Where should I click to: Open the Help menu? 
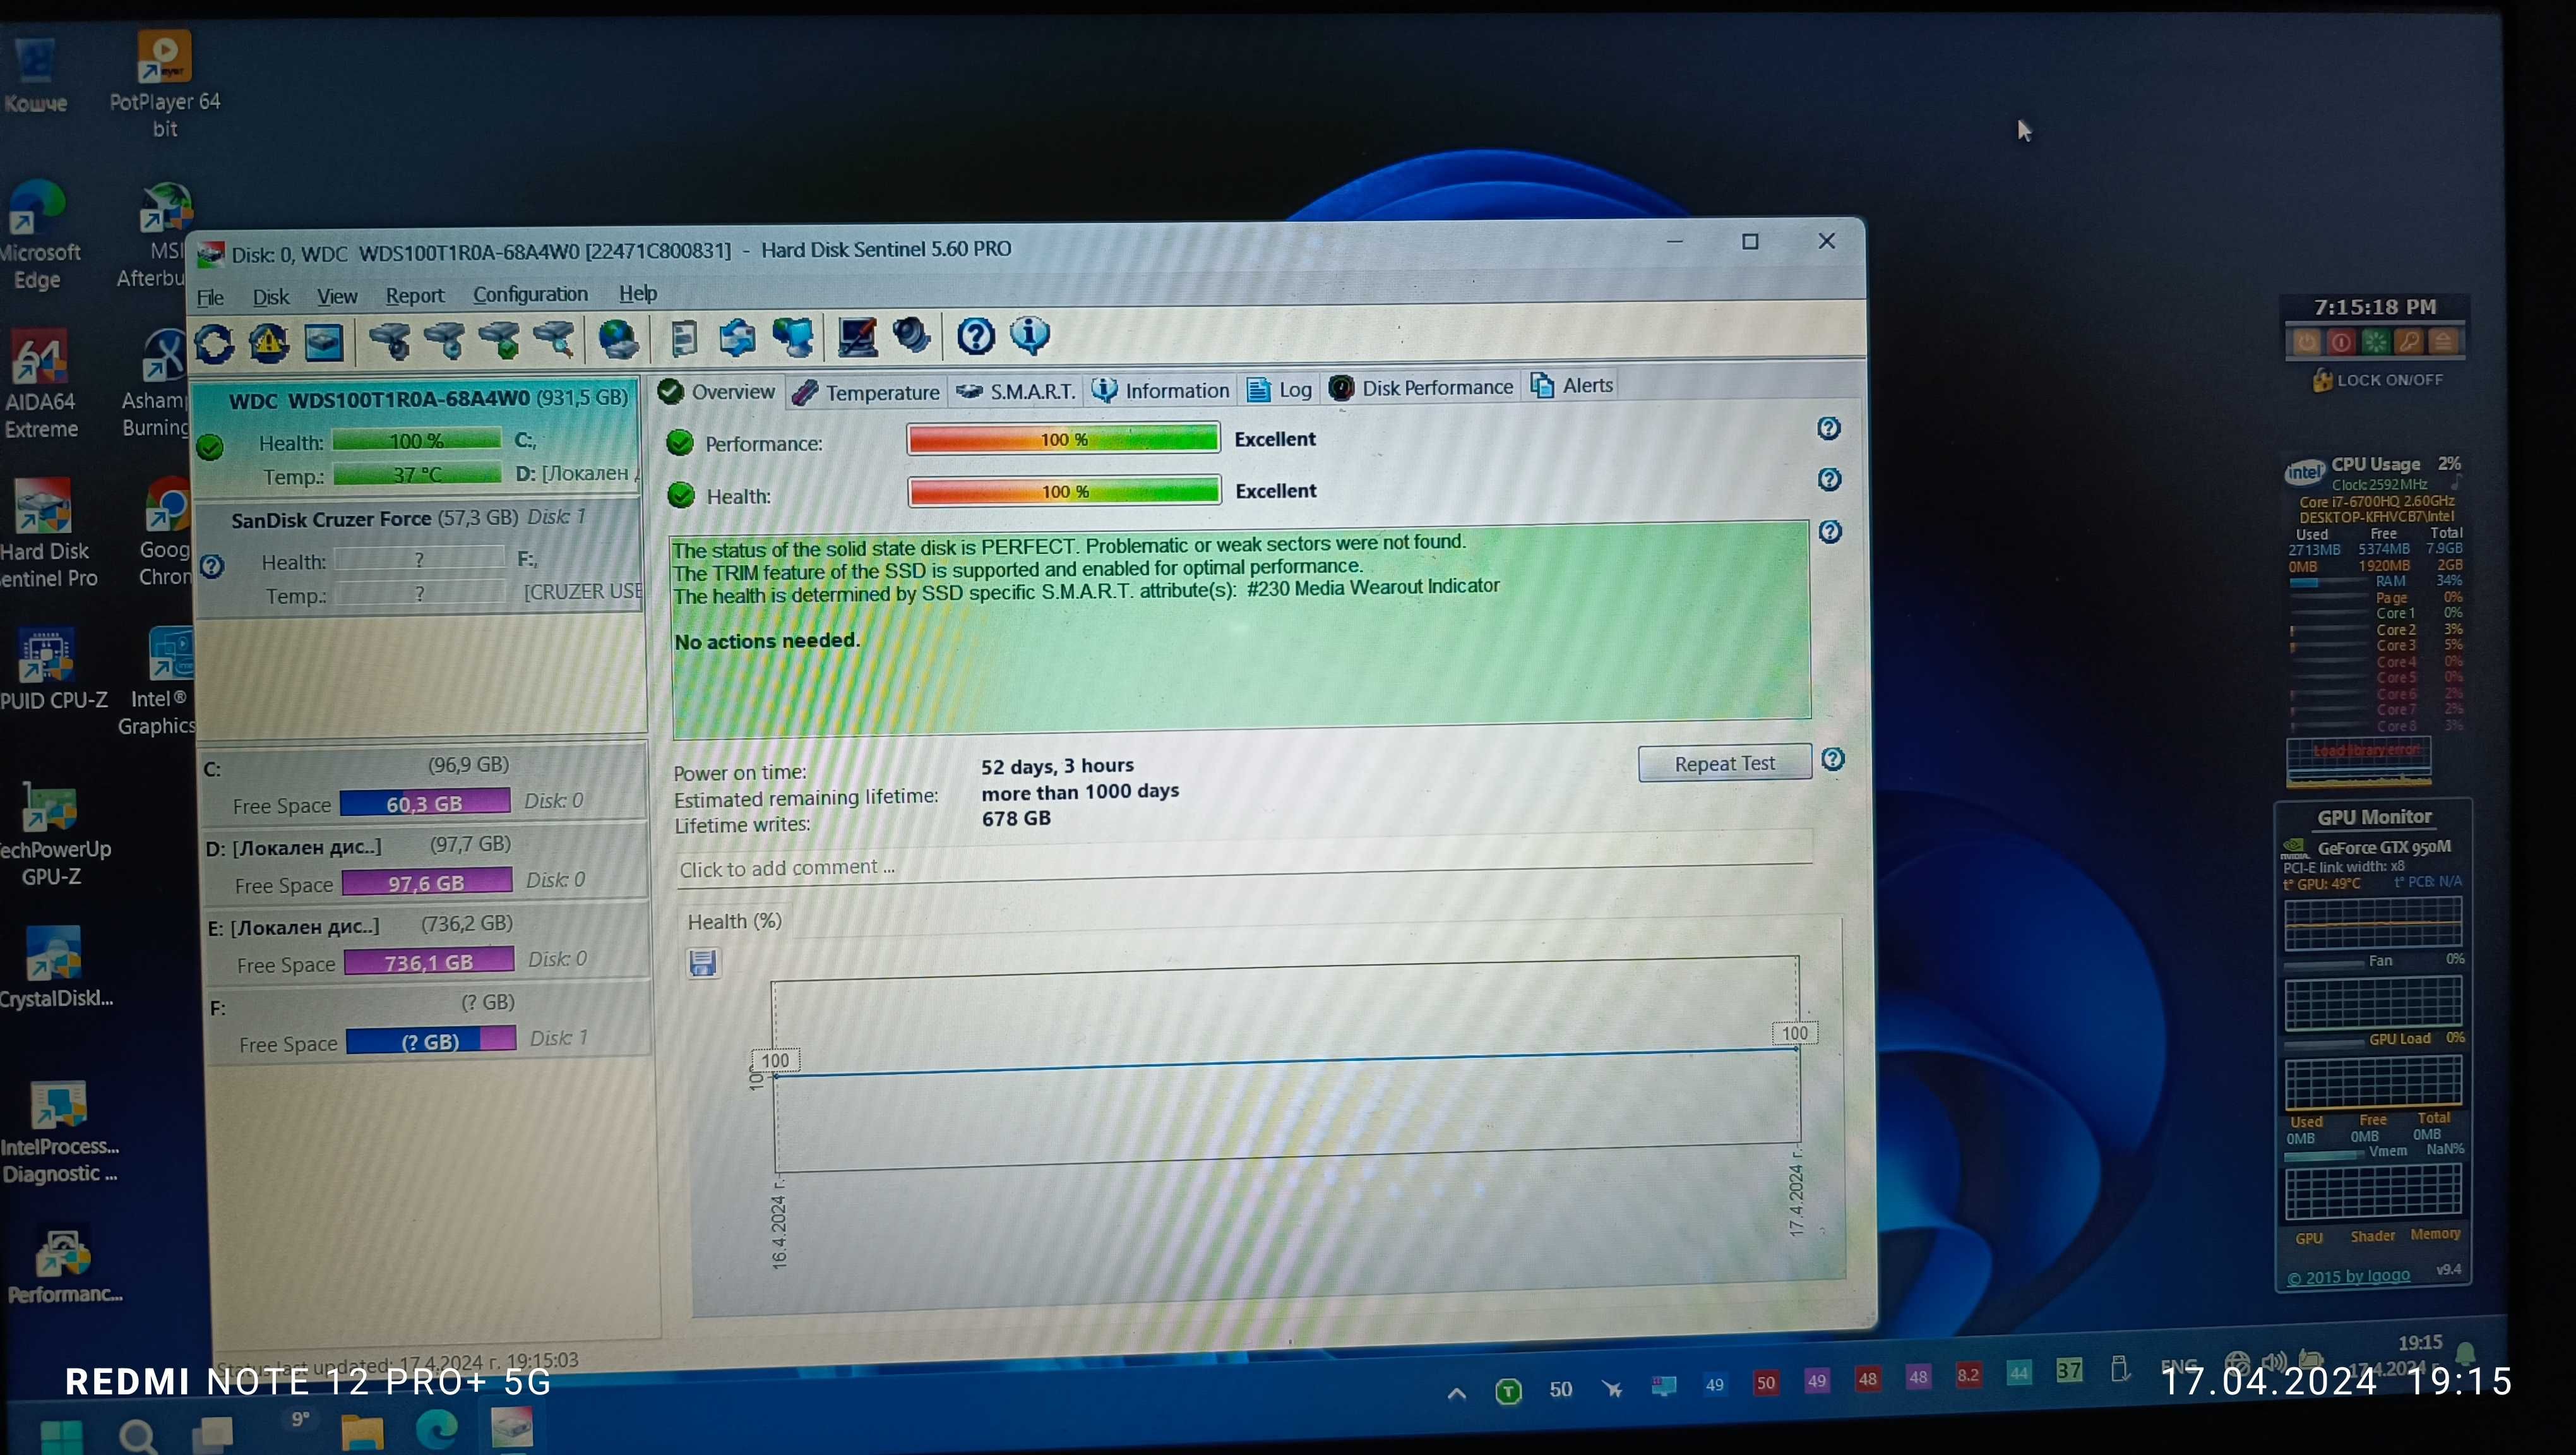[x=637, y=293]
